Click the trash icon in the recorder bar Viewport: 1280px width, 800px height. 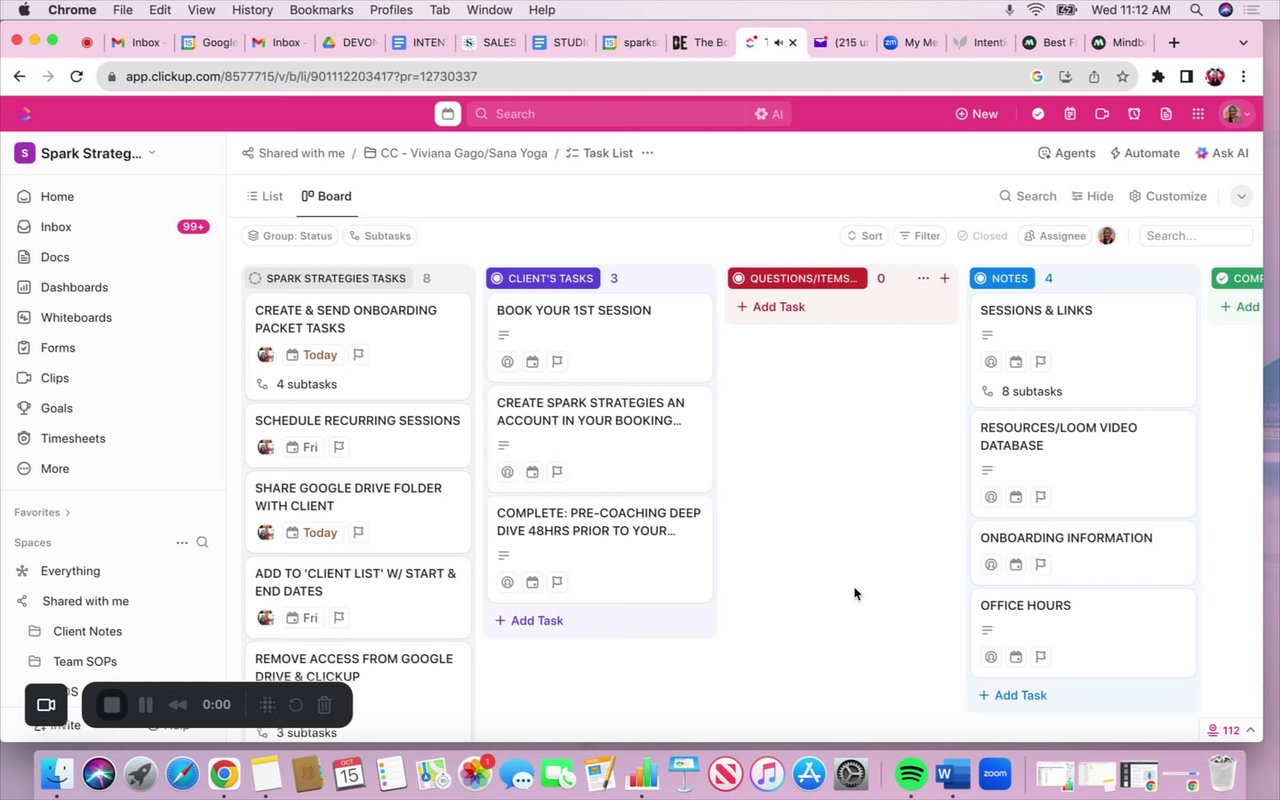[x=324, y=705]
